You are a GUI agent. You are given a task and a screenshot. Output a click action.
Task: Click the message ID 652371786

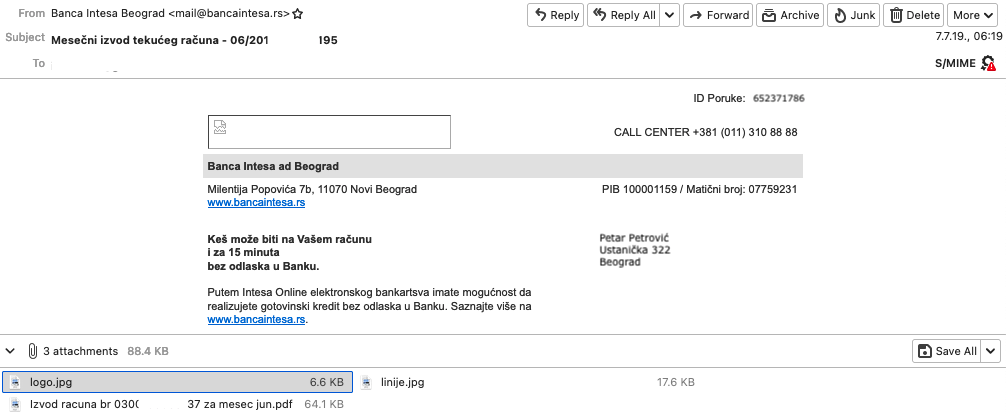(779, 98)
